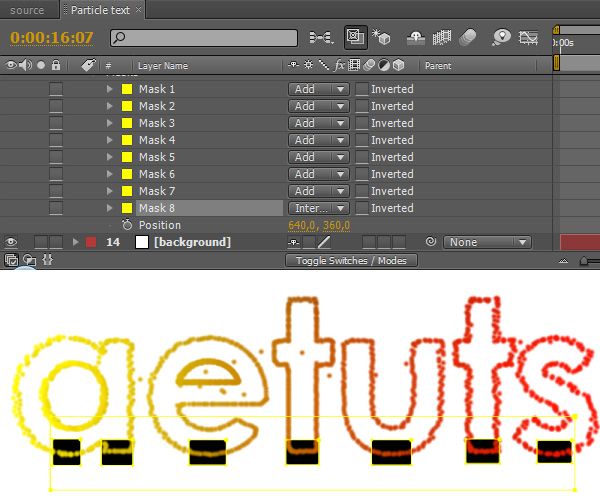Click the Effect fx column header

tap(339, 65)
